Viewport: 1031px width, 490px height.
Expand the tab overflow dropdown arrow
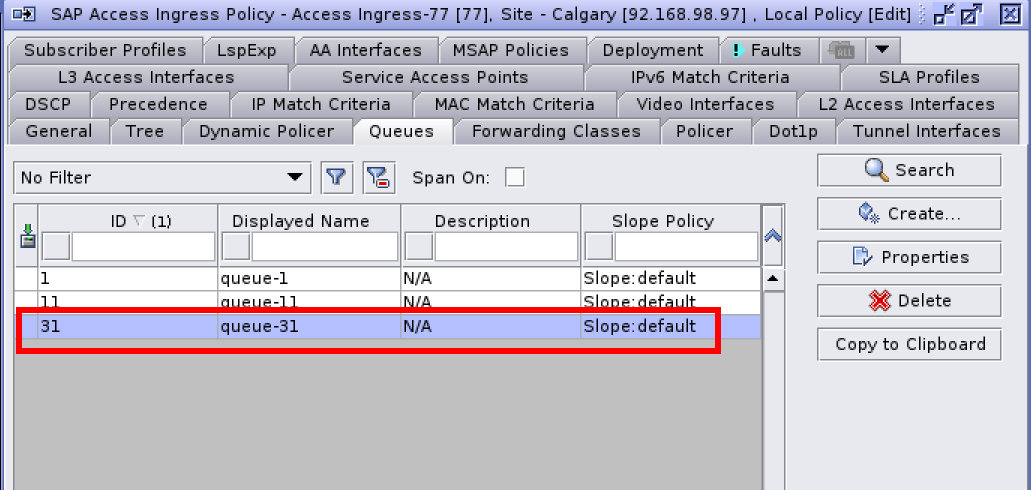881,50
